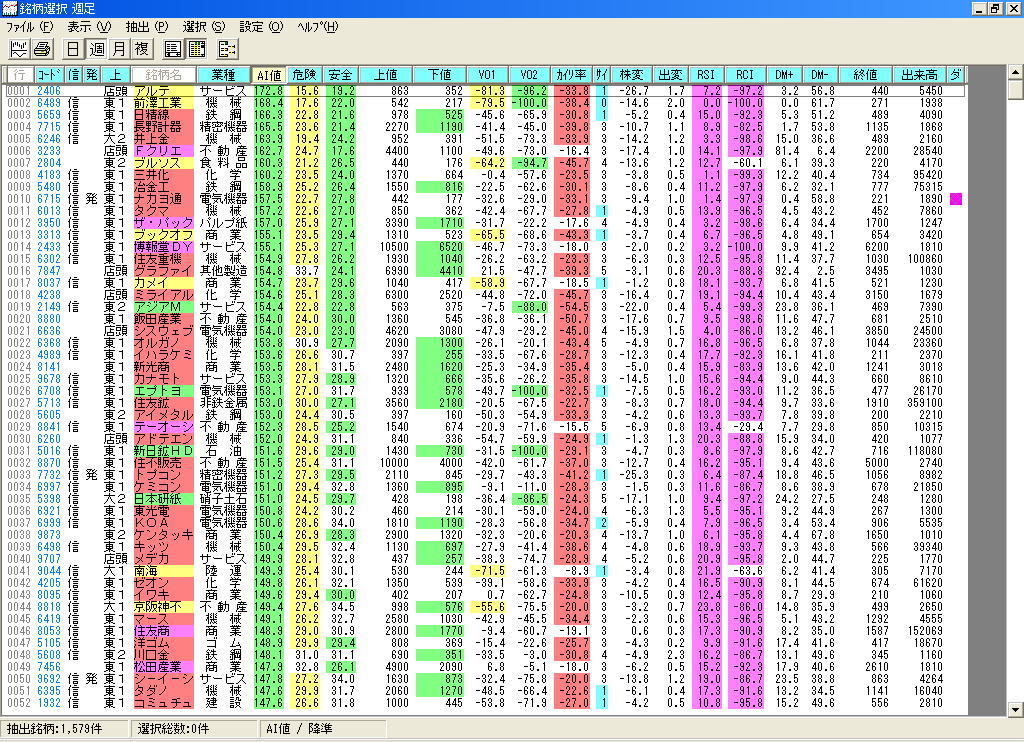Sort by the 業種 column header

point(223,75)
